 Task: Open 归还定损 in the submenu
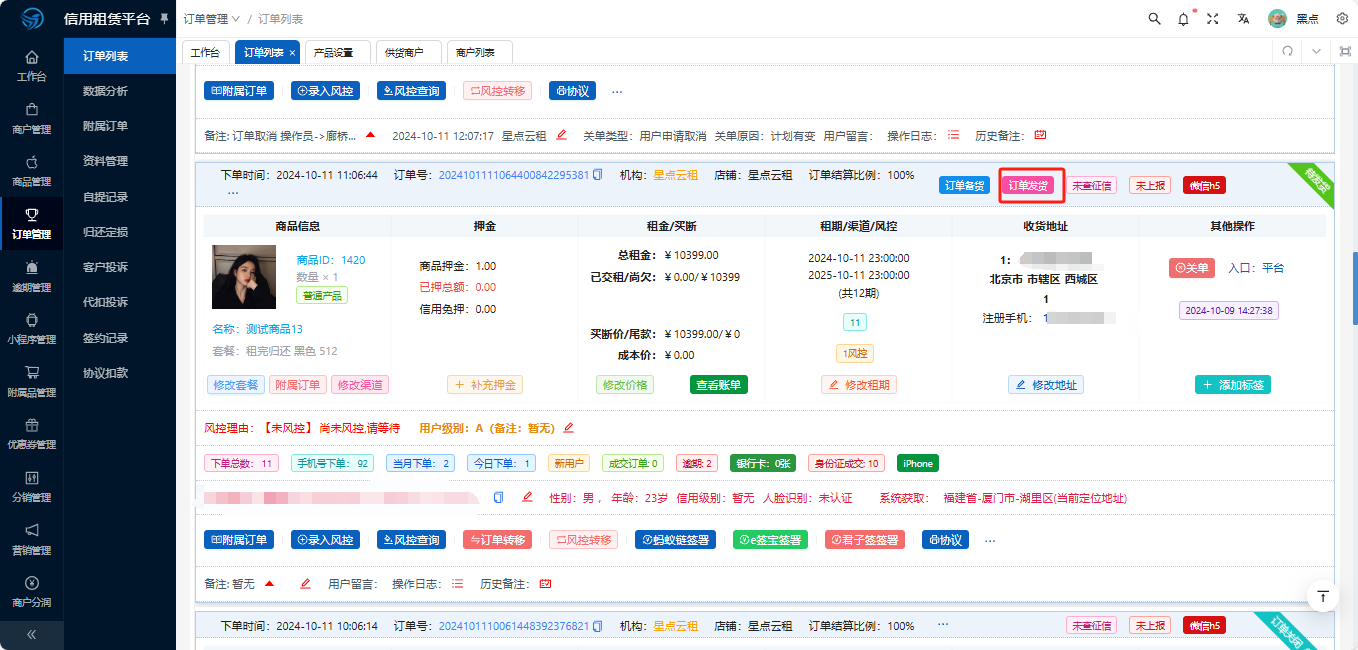[x=106, y=232]
